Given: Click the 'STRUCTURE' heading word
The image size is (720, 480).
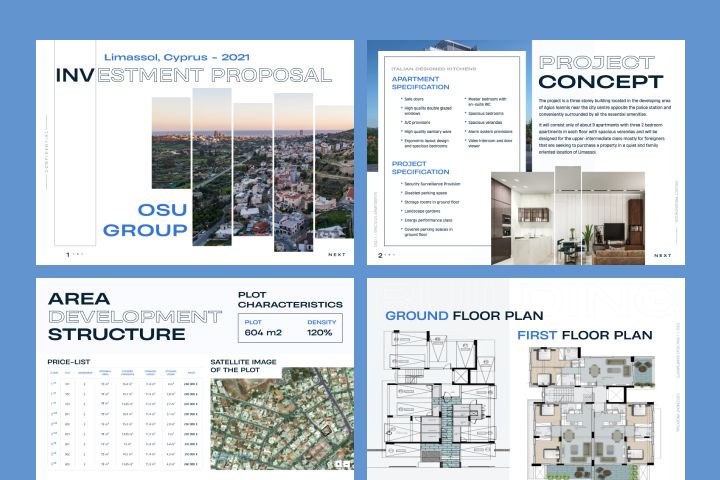Looking at the screenshot, I should click(117, 334).
